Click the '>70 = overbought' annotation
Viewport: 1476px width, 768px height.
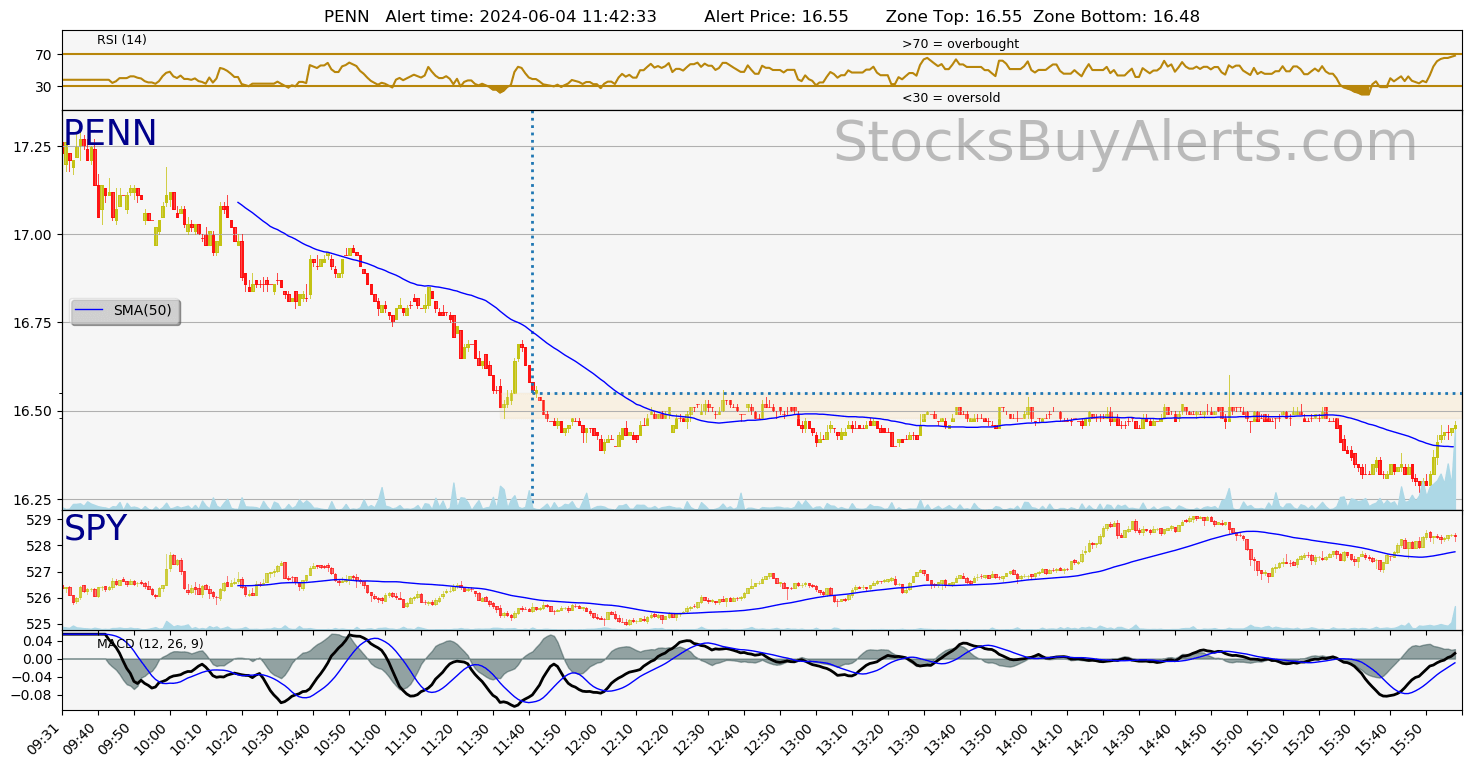pyautogui.click(x=960, y=44)
